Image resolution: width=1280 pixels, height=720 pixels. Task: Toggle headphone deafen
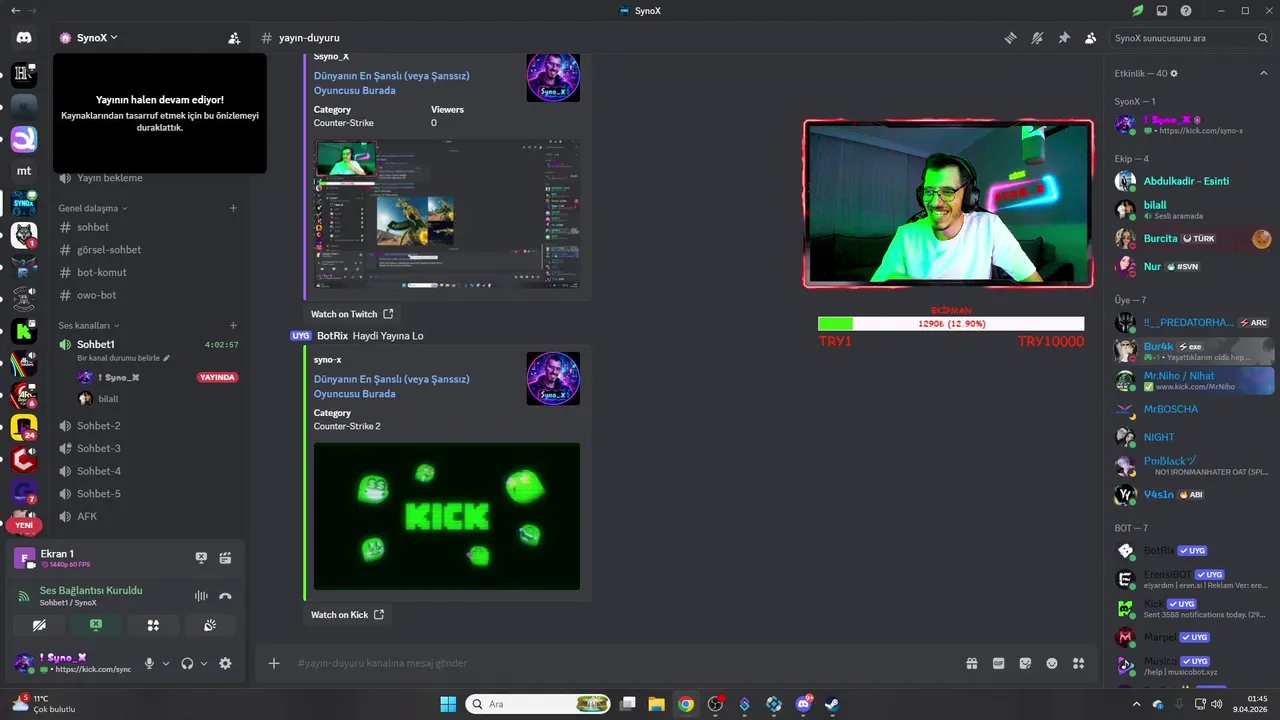pos(187,663)
